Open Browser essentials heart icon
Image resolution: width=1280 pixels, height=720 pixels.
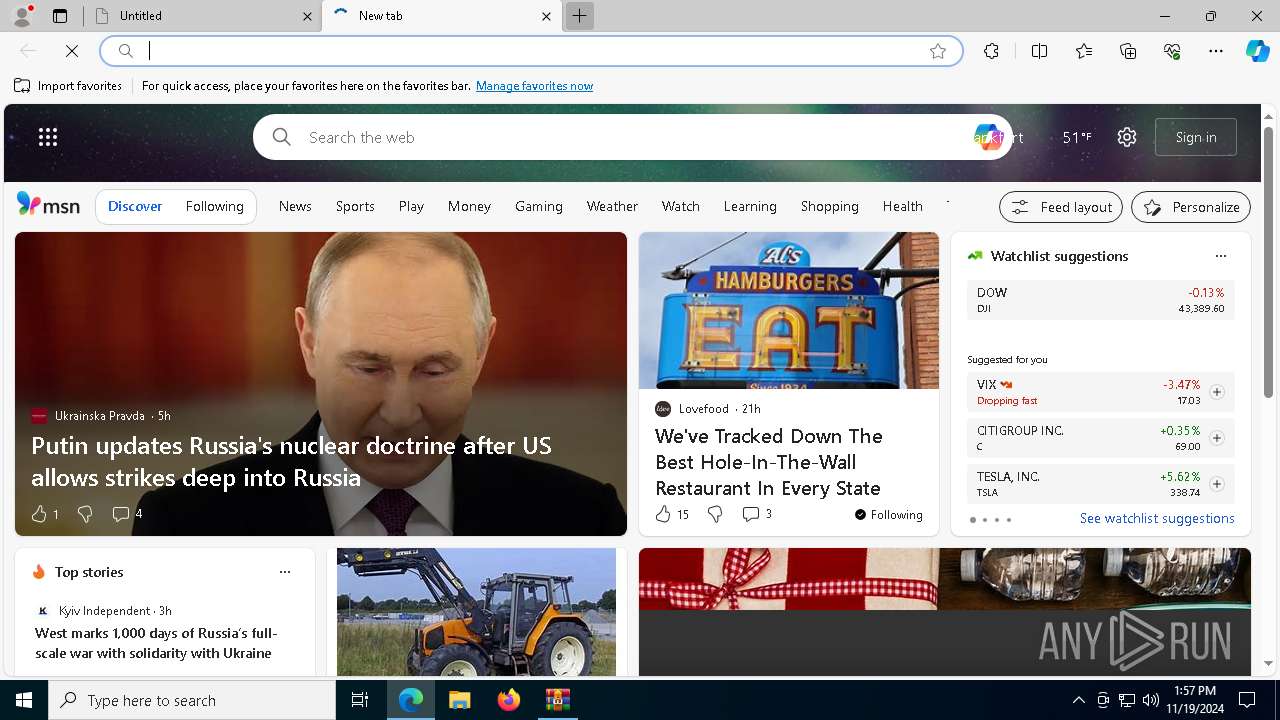click(x=1172, y=51)
